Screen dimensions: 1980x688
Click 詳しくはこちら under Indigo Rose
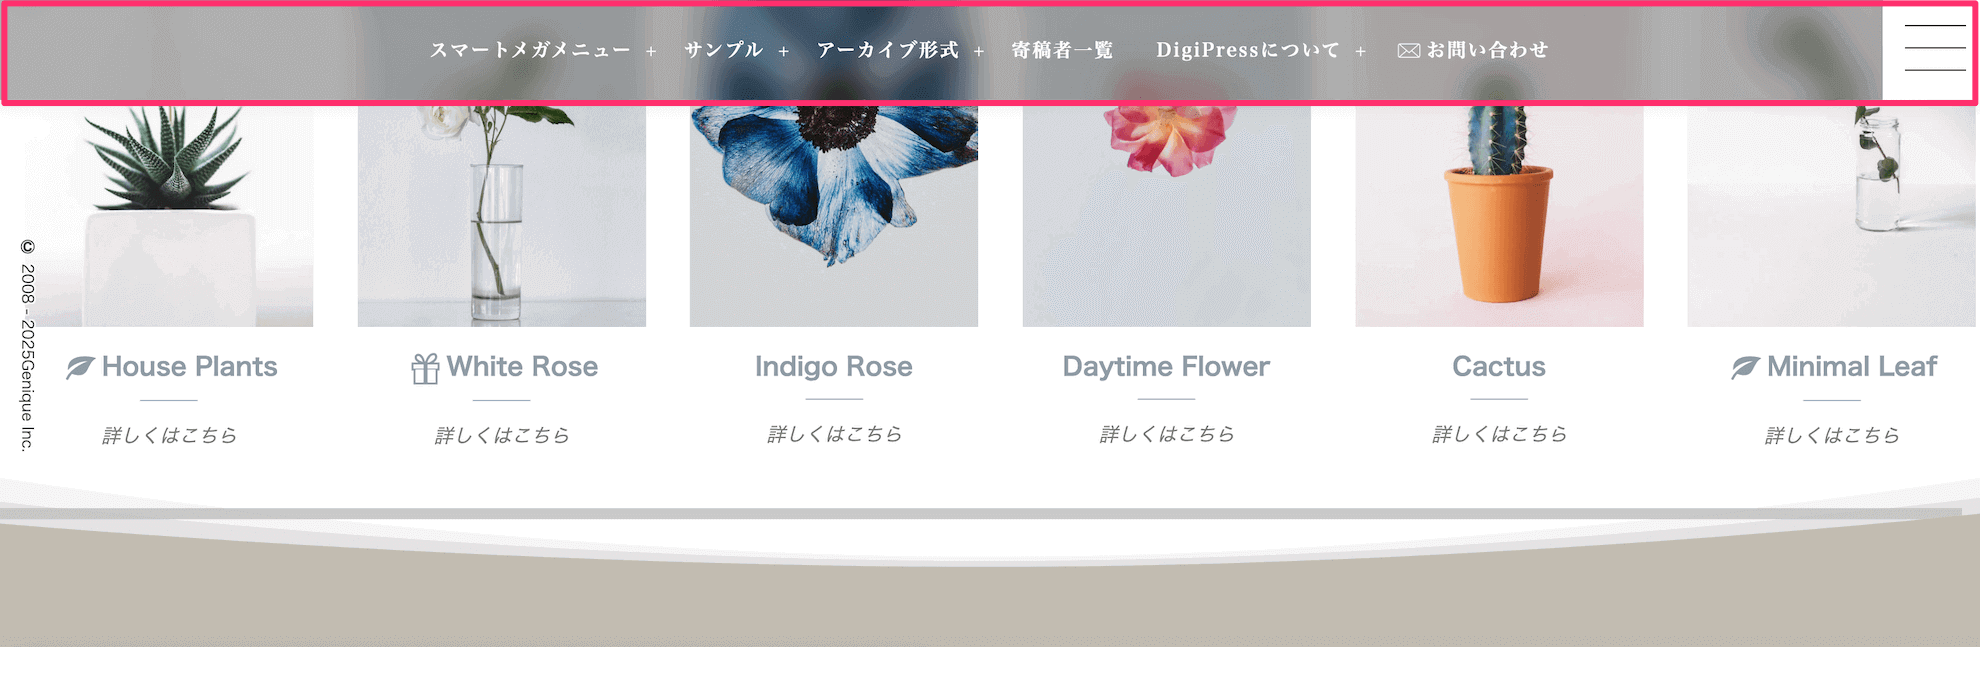834,434
